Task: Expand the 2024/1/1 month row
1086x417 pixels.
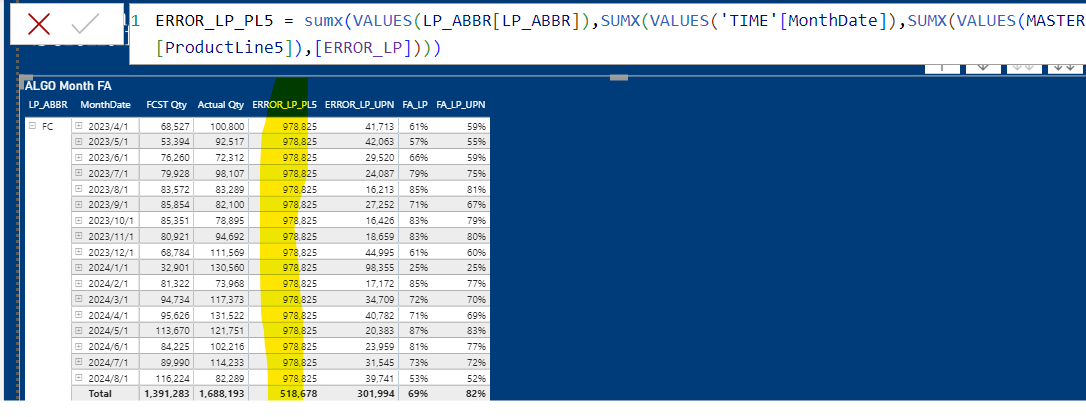Action: 78,267
